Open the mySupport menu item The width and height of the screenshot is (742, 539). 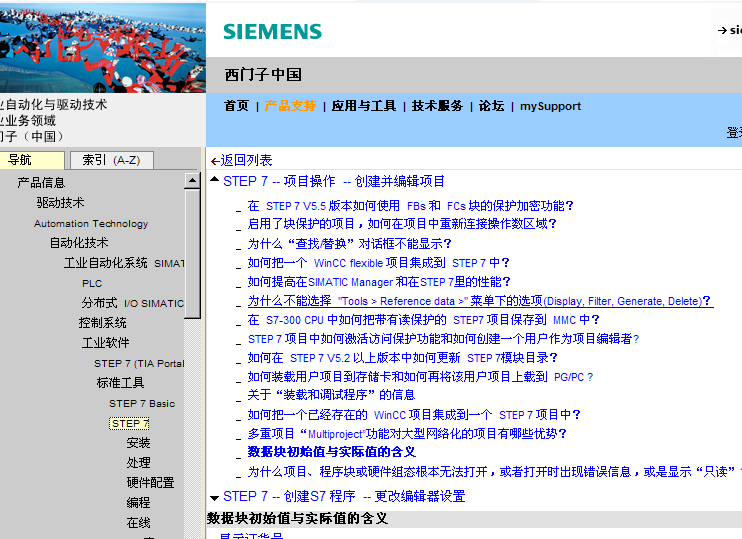pyautogui.click(x=550, y=106)
